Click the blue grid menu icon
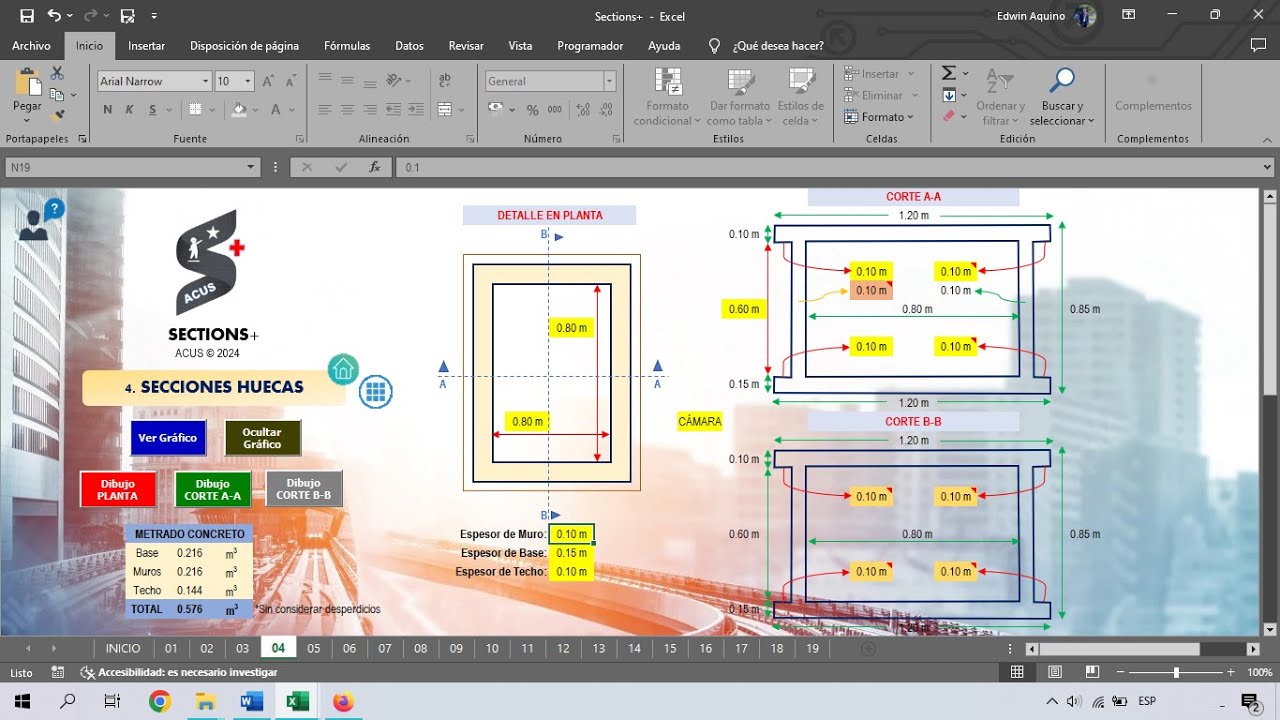 point(377,392)
